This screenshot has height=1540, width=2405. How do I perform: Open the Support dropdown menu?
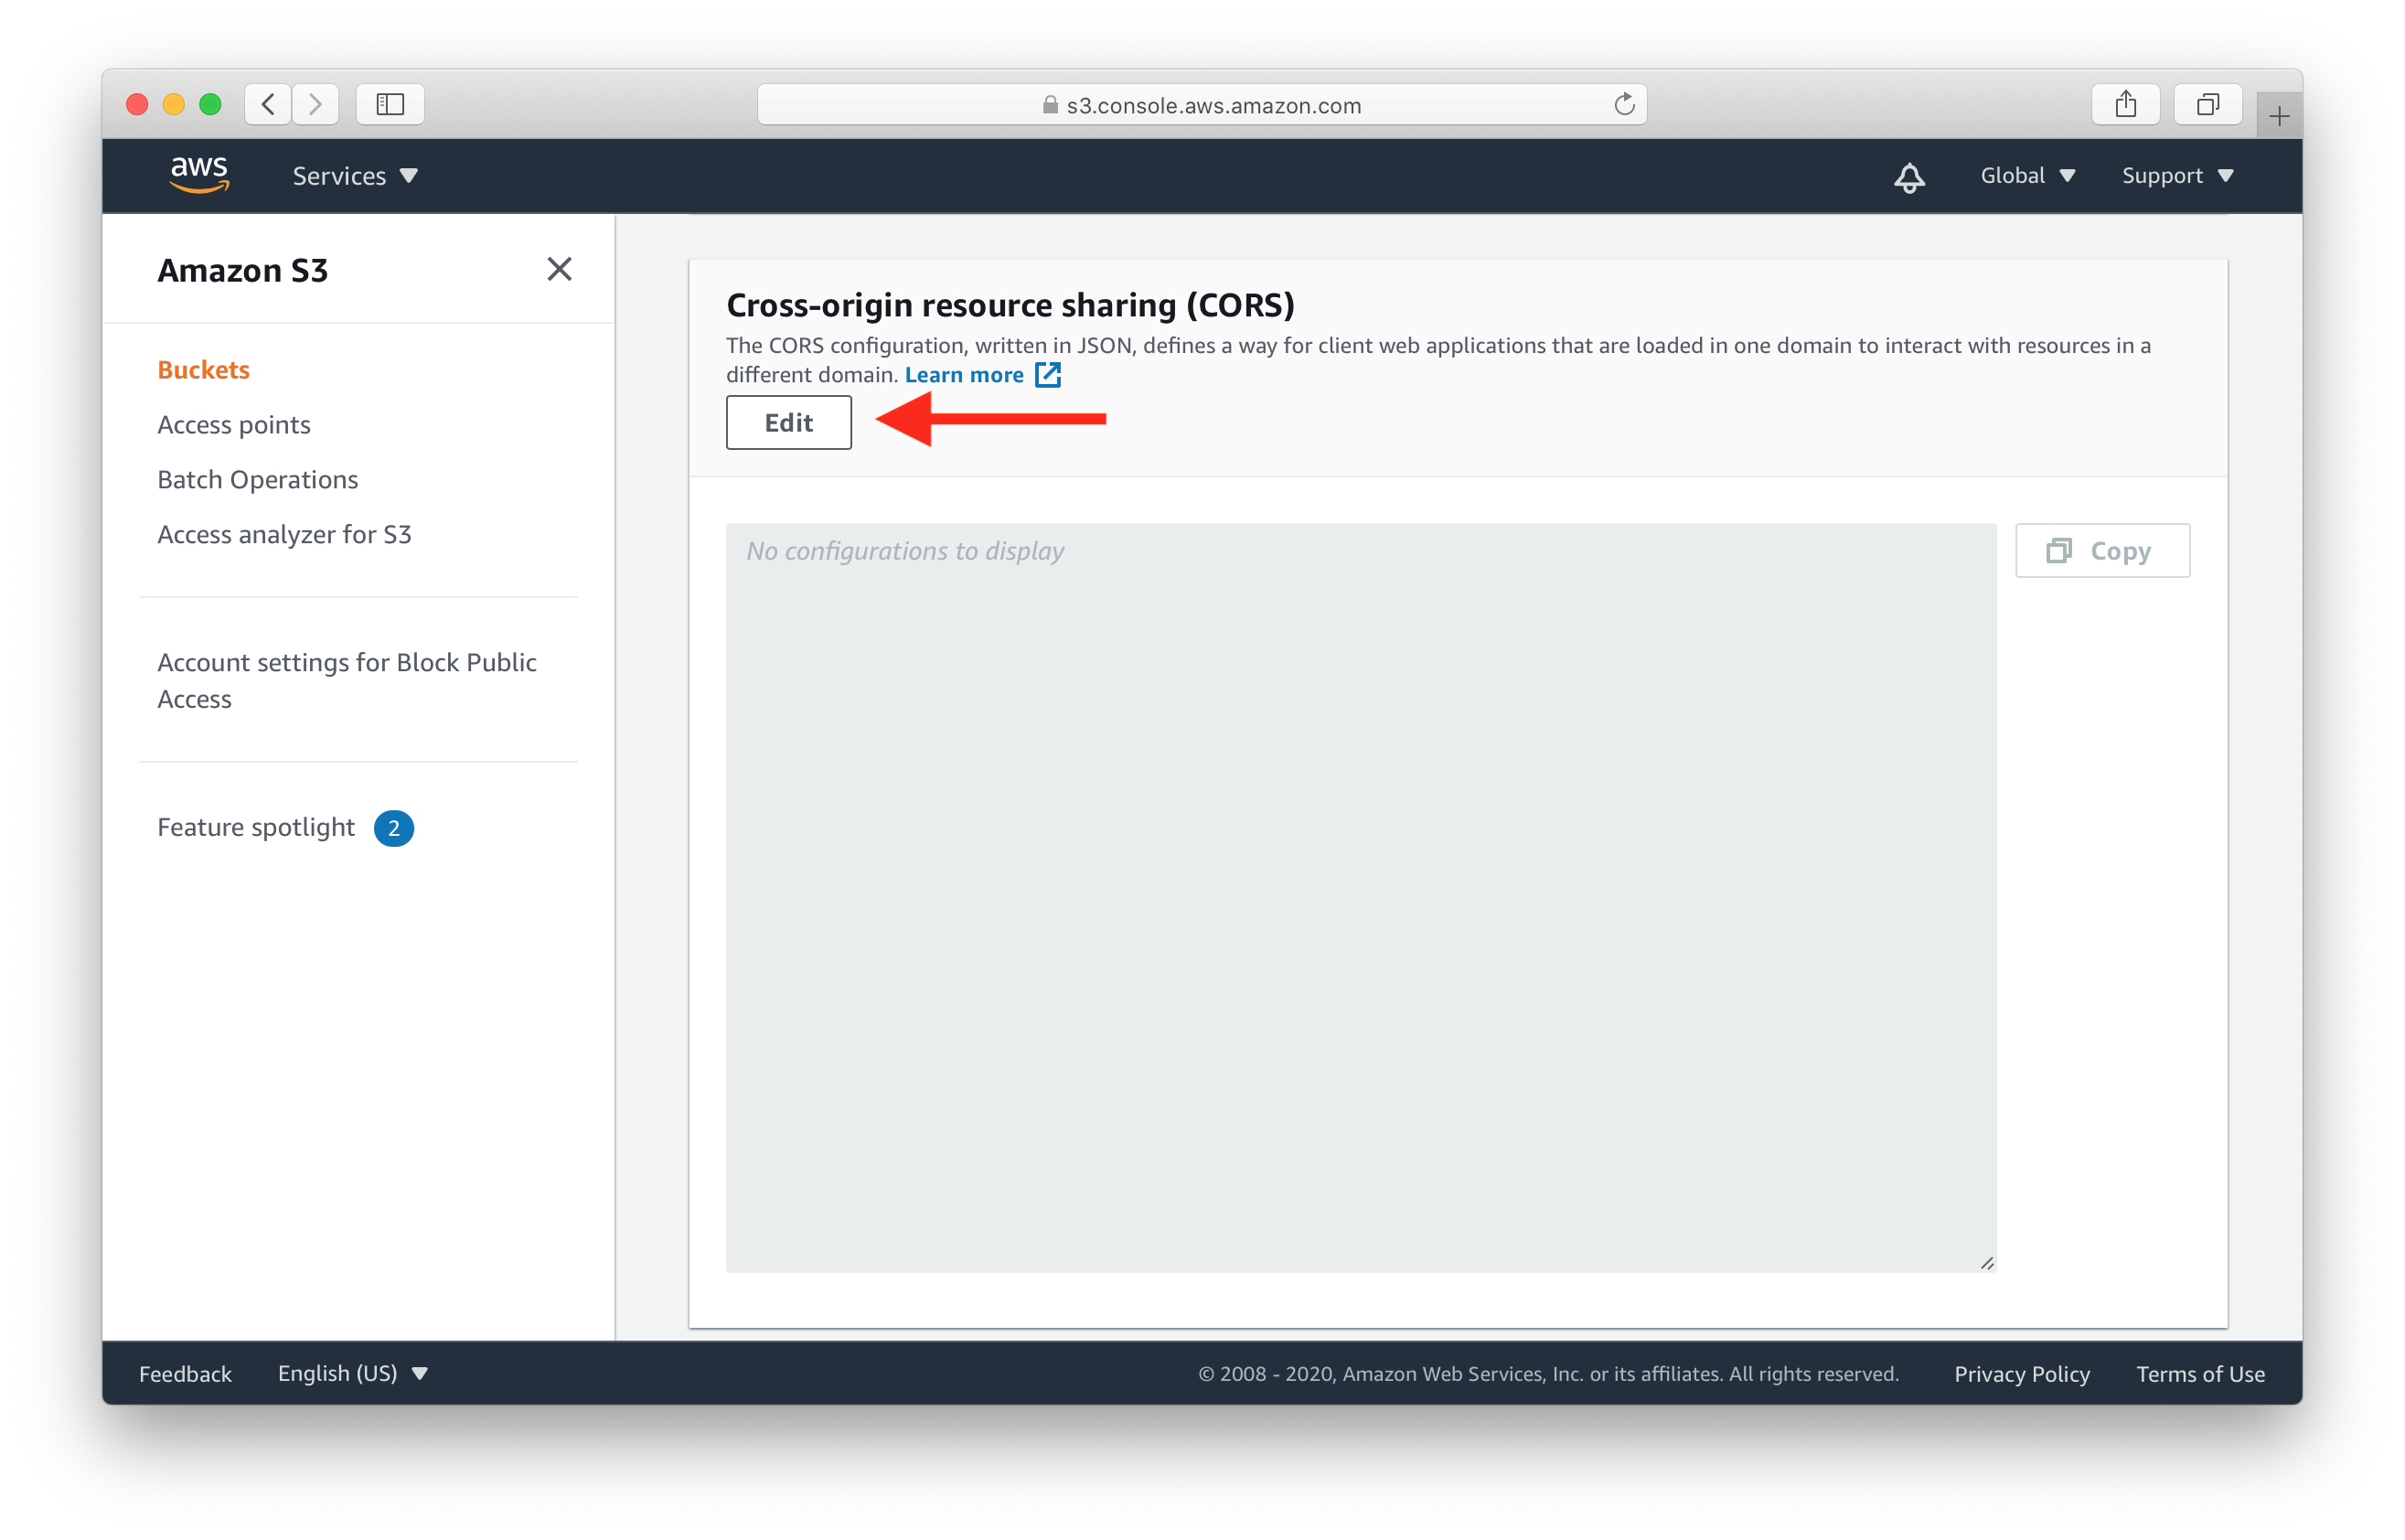[x=2179, y=176]
